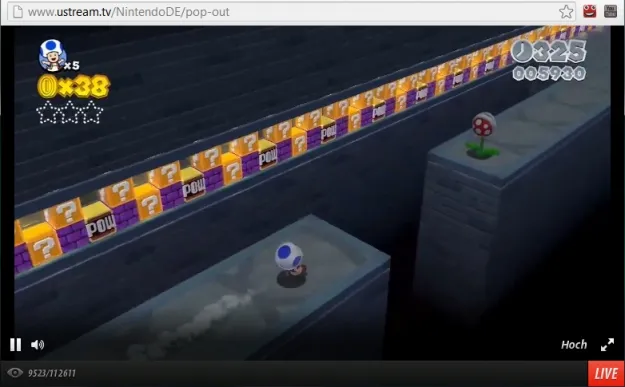The image size is (625, 387).
Task: Click the page document icon in address bar
Action: click(x=18, y=12)
